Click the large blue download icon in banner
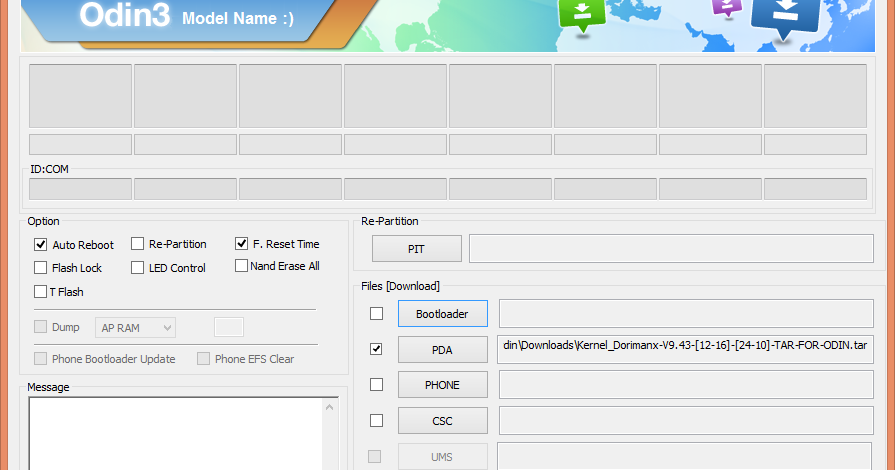The height and width of the screenshot is (470, 895). (x=785, y=18)
